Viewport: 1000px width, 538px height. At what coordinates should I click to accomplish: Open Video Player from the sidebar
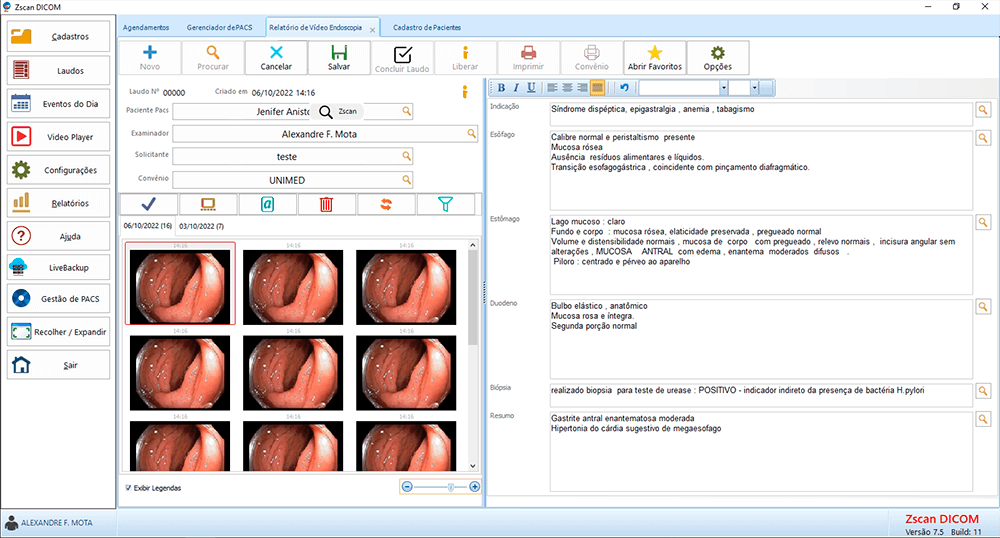pyautogui.click(x=59, y=137)
